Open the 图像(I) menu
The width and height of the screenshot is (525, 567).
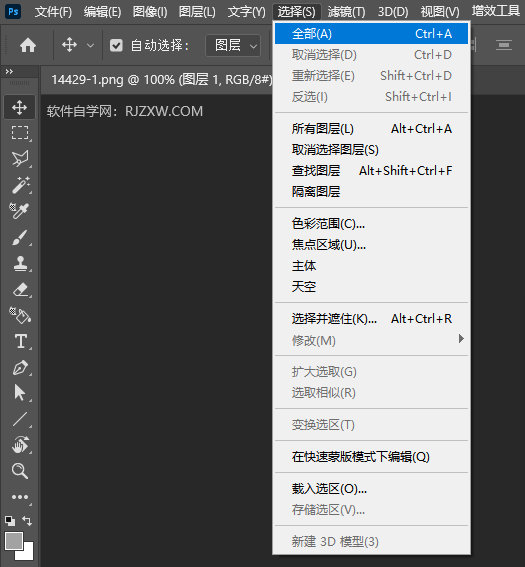(150, 12)
